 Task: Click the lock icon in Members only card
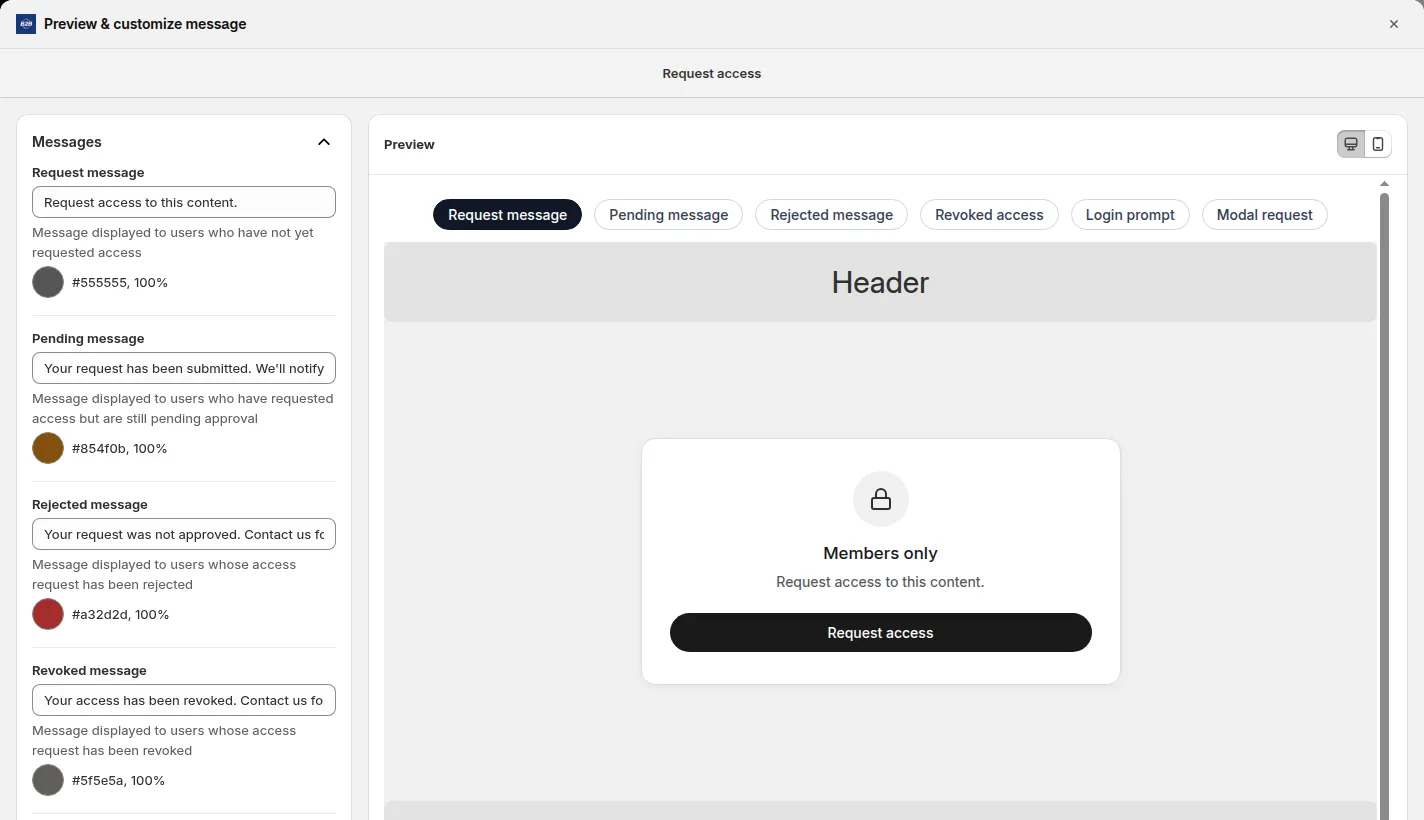tap(881, 499)
